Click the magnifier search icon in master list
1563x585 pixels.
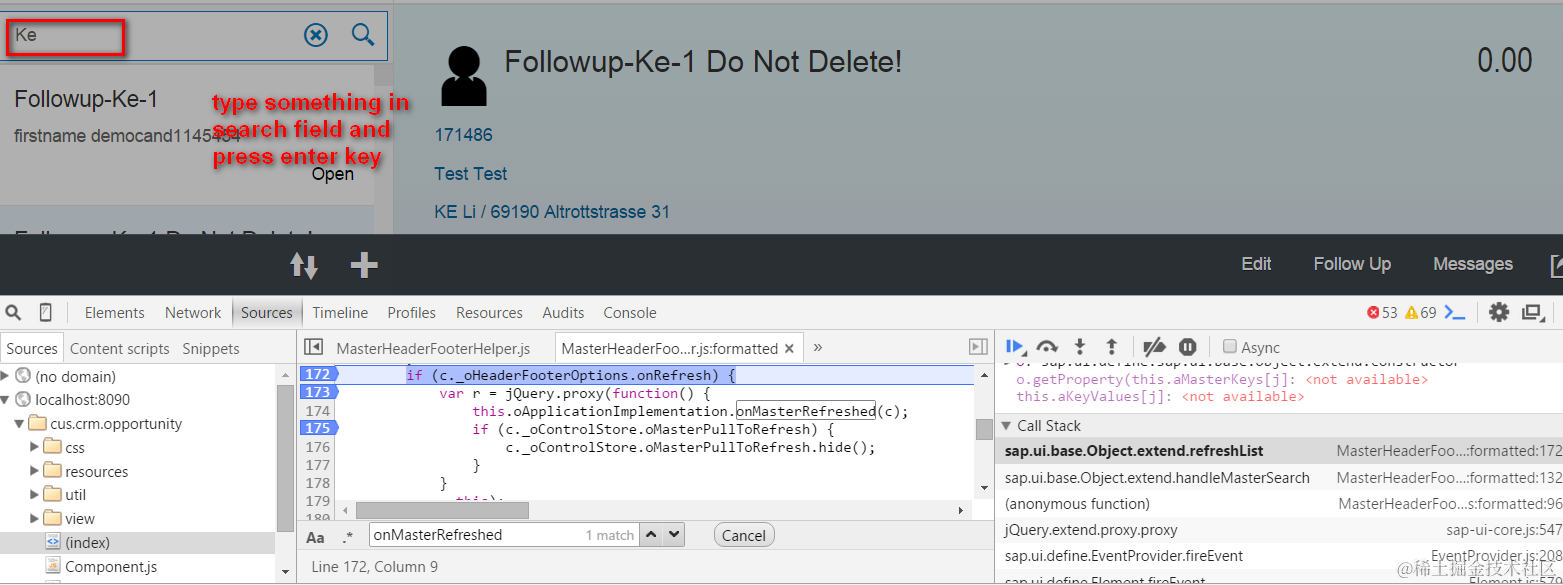tap(363, 35)
